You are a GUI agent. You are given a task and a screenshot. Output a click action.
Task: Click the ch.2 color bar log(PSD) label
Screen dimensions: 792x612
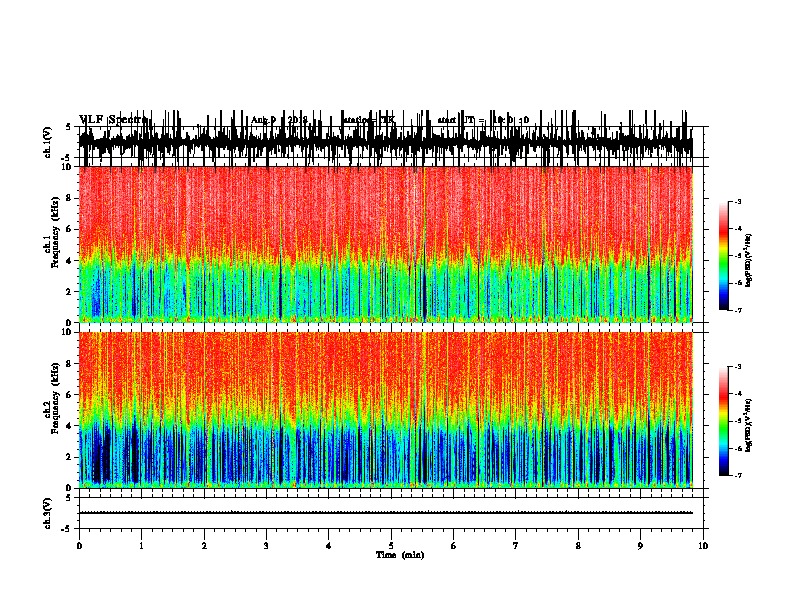click(749, 425)
